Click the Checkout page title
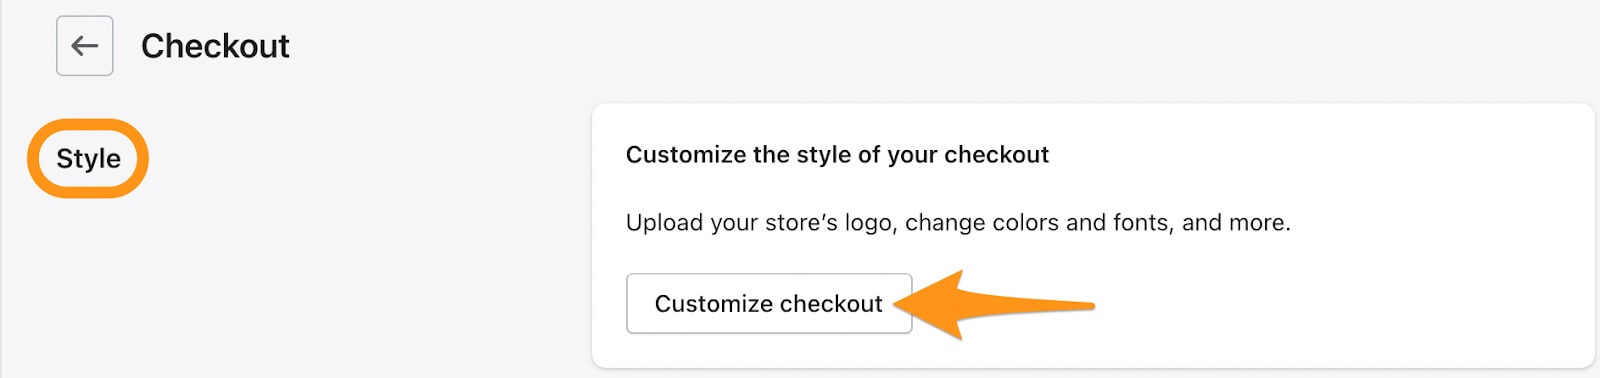This screenshot has width=1600, height=378. (x=215, y=46)
